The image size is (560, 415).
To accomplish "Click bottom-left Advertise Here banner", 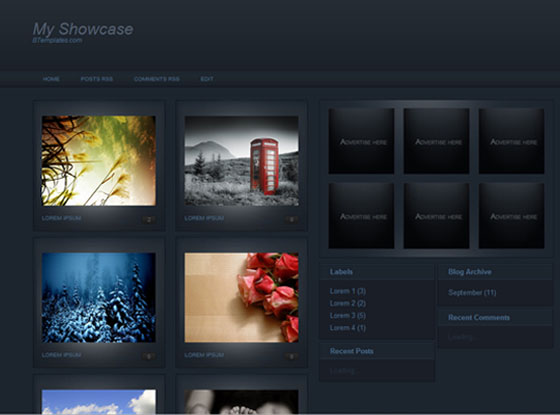I will tap(361, 216).
